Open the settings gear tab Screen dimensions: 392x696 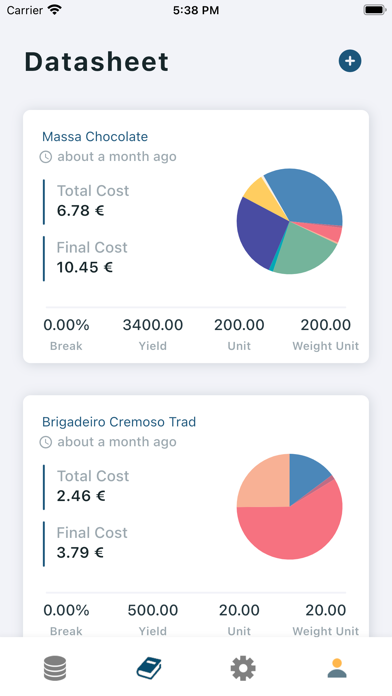coord(243,668)
